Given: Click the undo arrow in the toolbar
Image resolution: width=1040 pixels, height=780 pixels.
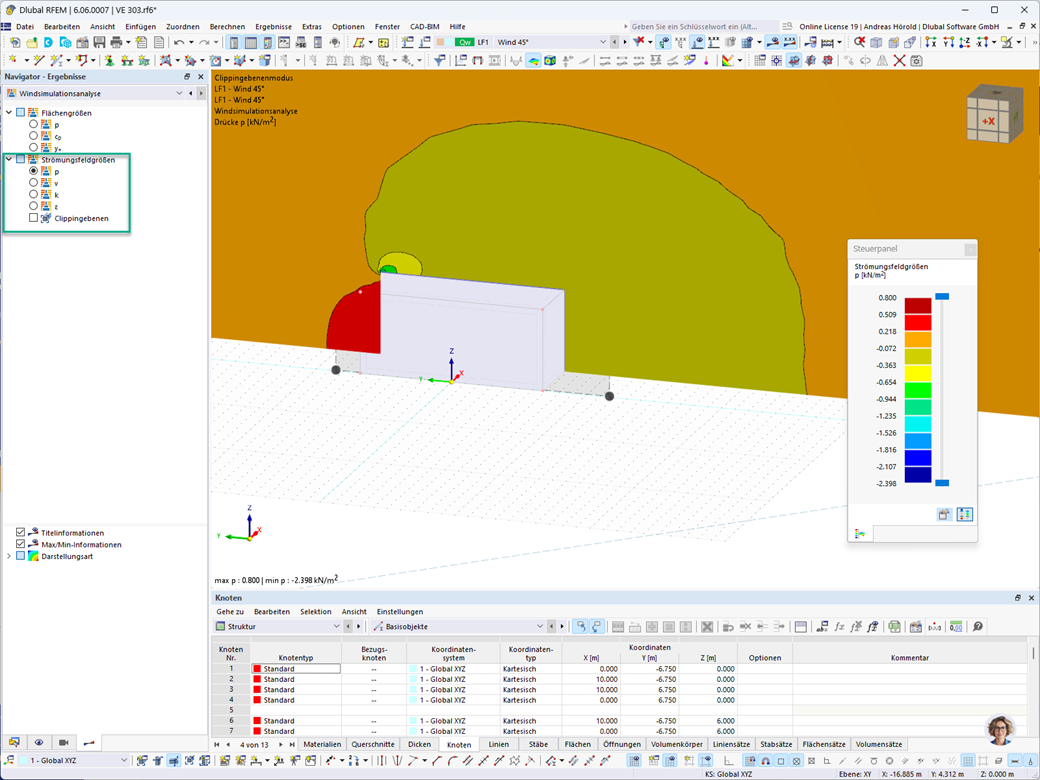Looking at the screenshot, I should [x=179, y=42].
